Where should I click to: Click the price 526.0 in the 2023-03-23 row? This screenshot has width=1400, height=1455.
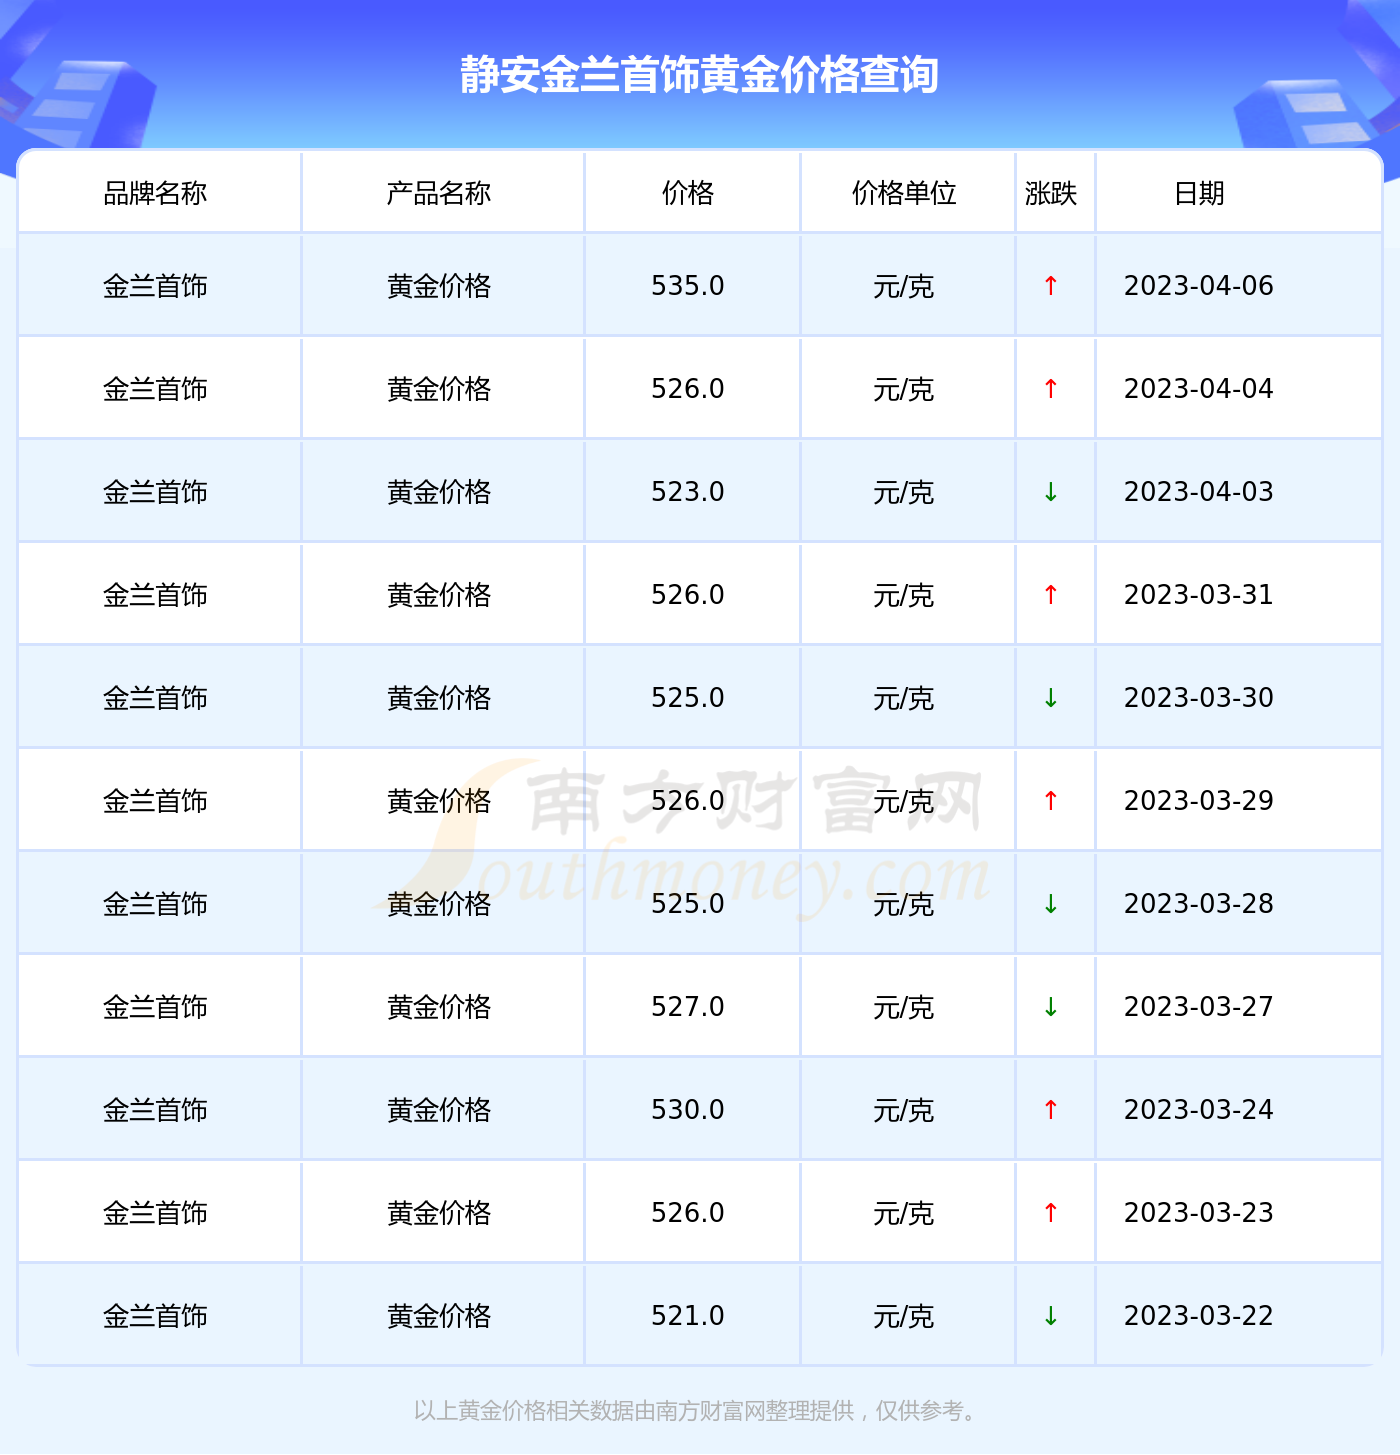(688, 1213)
